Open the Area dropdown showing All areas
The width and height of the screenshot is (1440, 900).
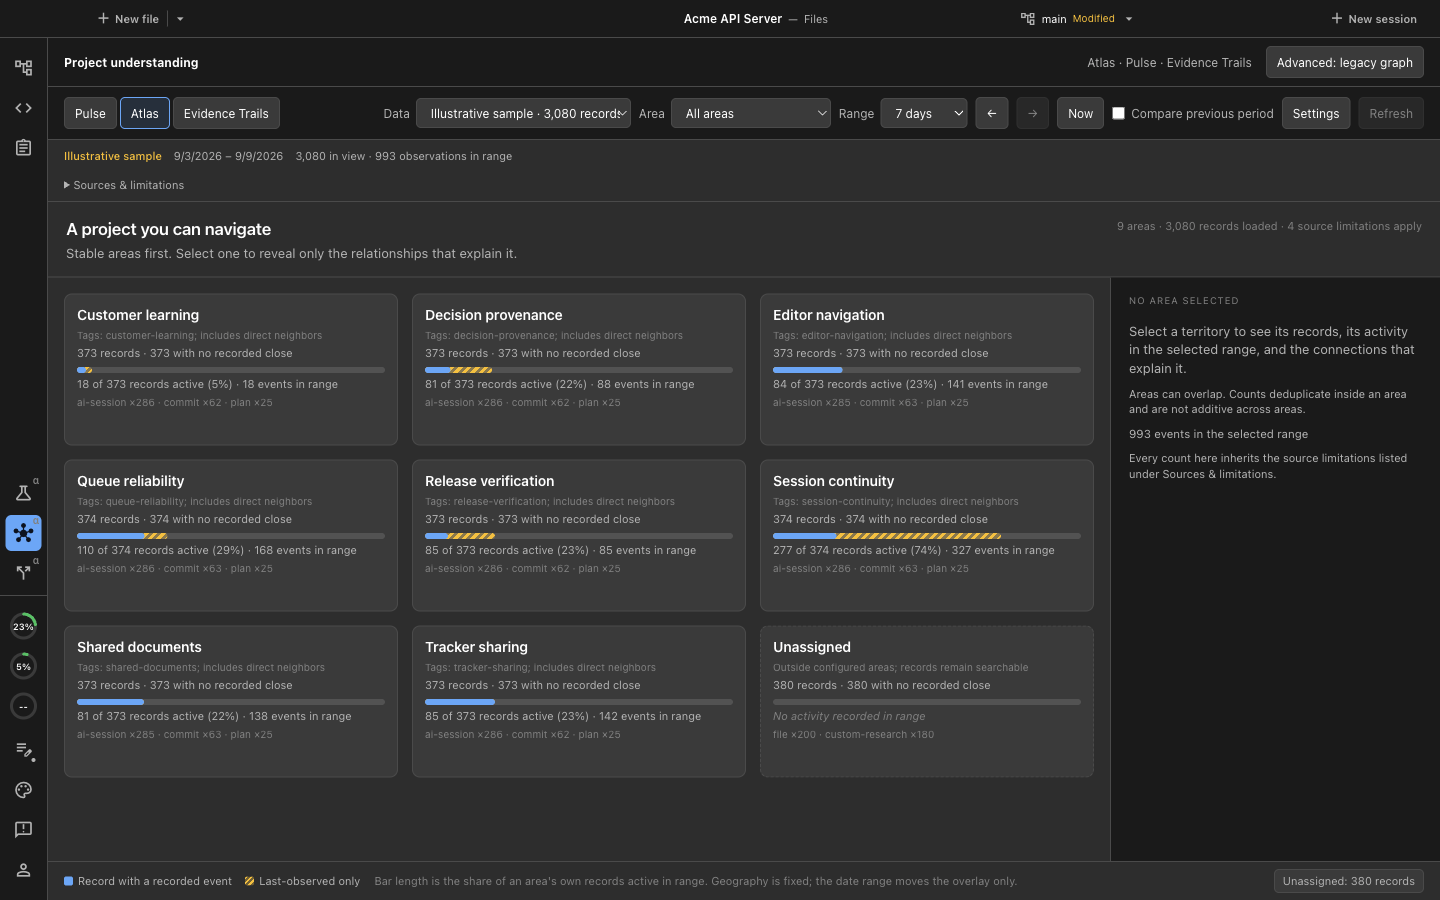coord(751,114)
